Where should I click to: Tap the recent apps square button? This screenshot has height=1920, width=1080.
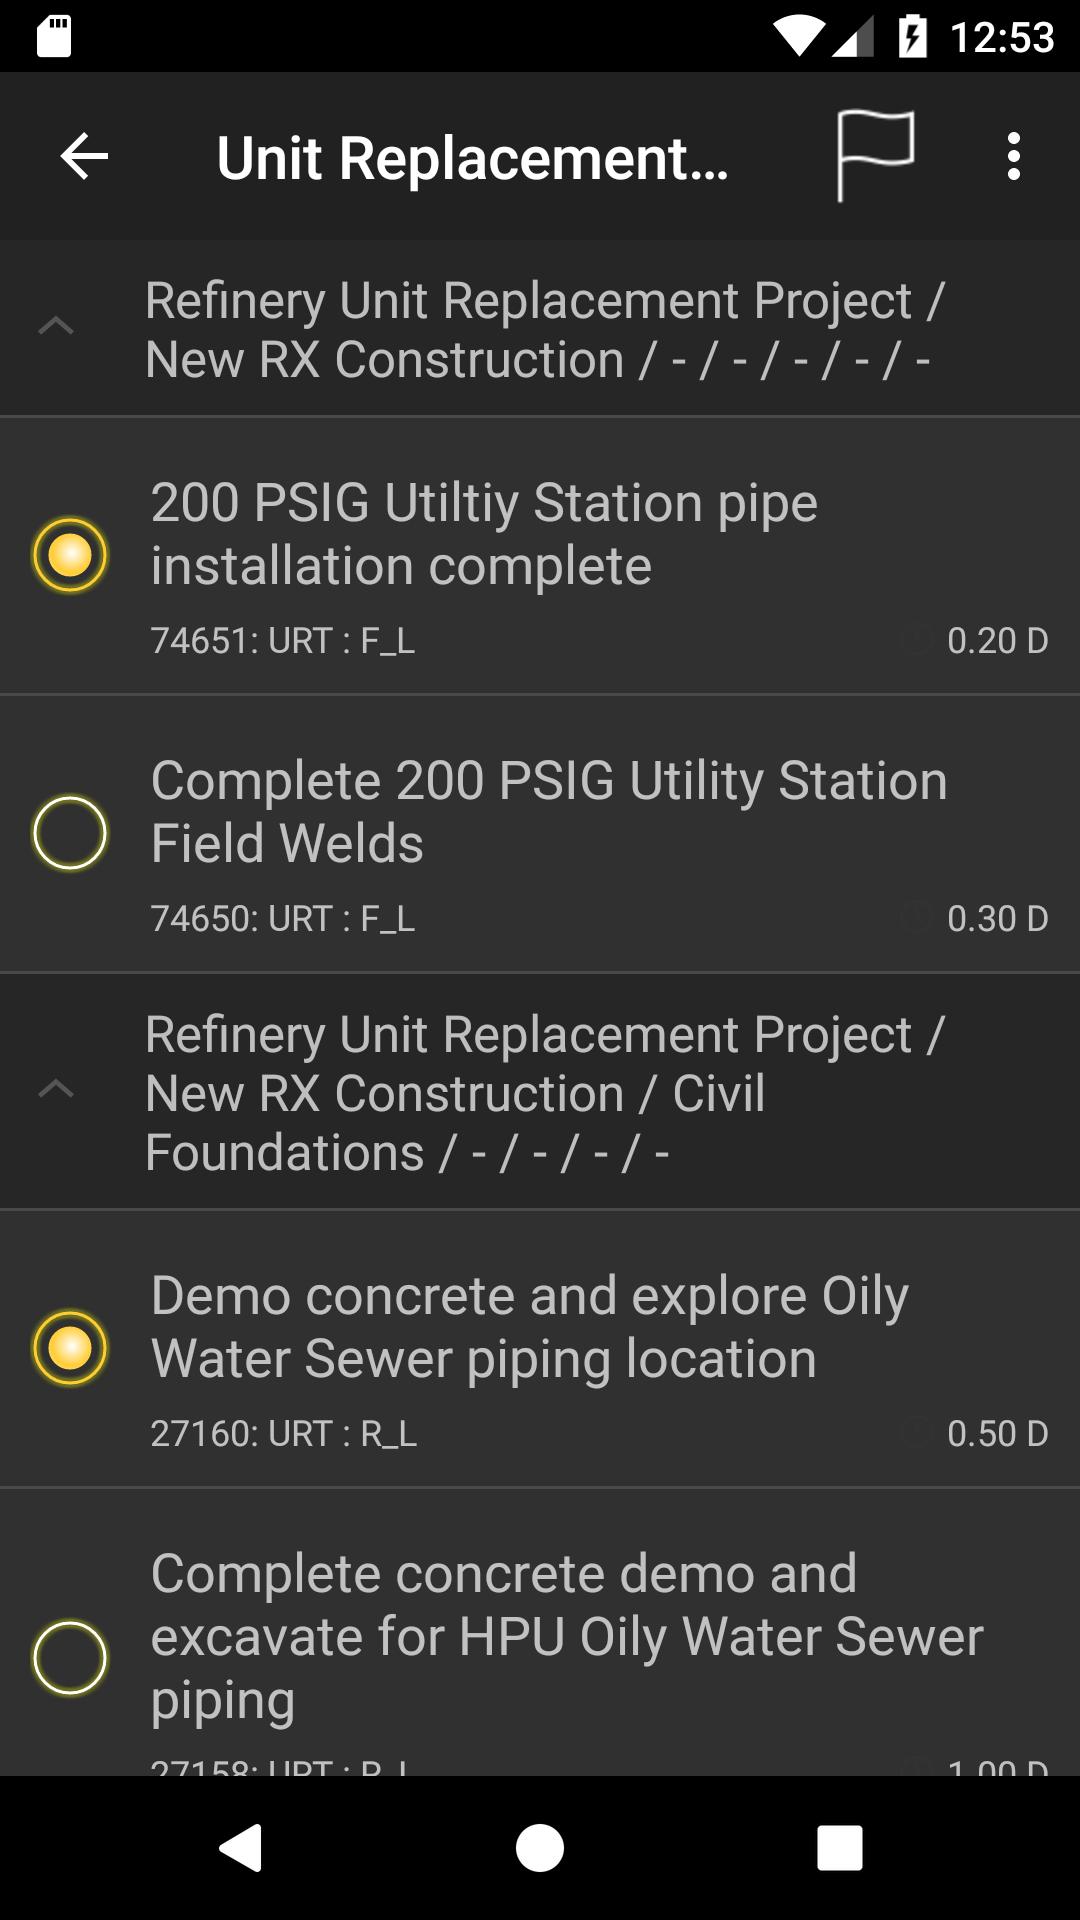click(x=840, y=1847)
